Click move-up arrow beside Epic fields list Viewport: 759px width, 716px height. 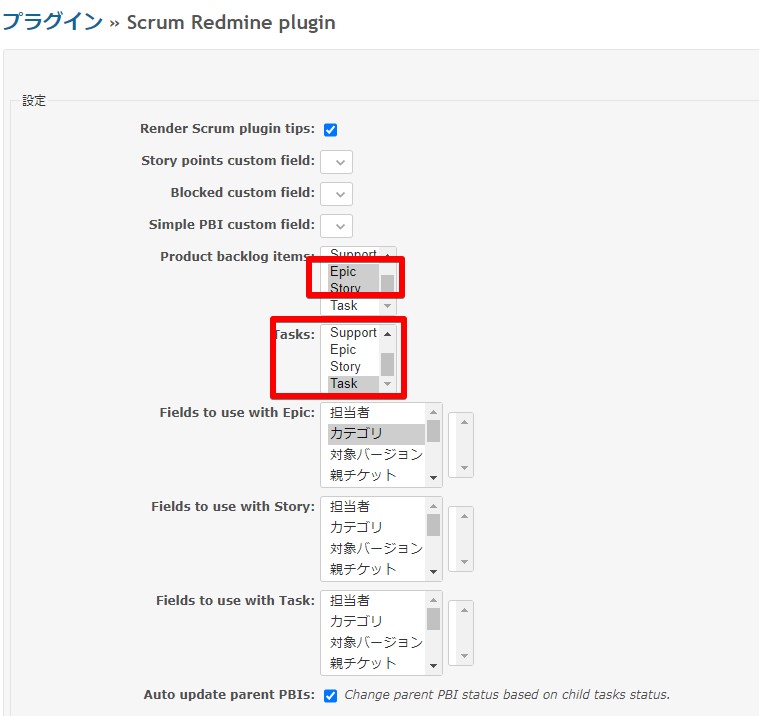point(464,423)
